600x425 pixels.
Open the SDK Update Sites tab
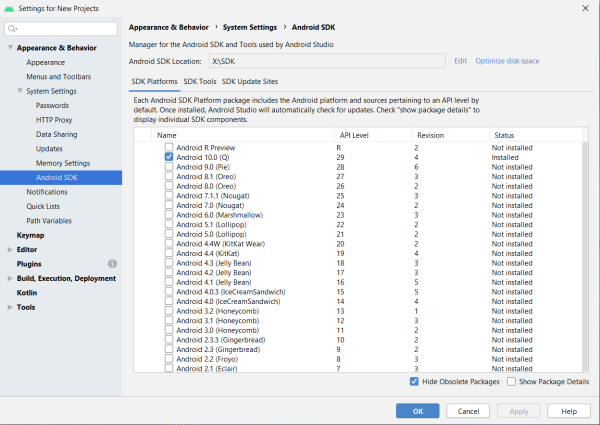pos(250,81)
